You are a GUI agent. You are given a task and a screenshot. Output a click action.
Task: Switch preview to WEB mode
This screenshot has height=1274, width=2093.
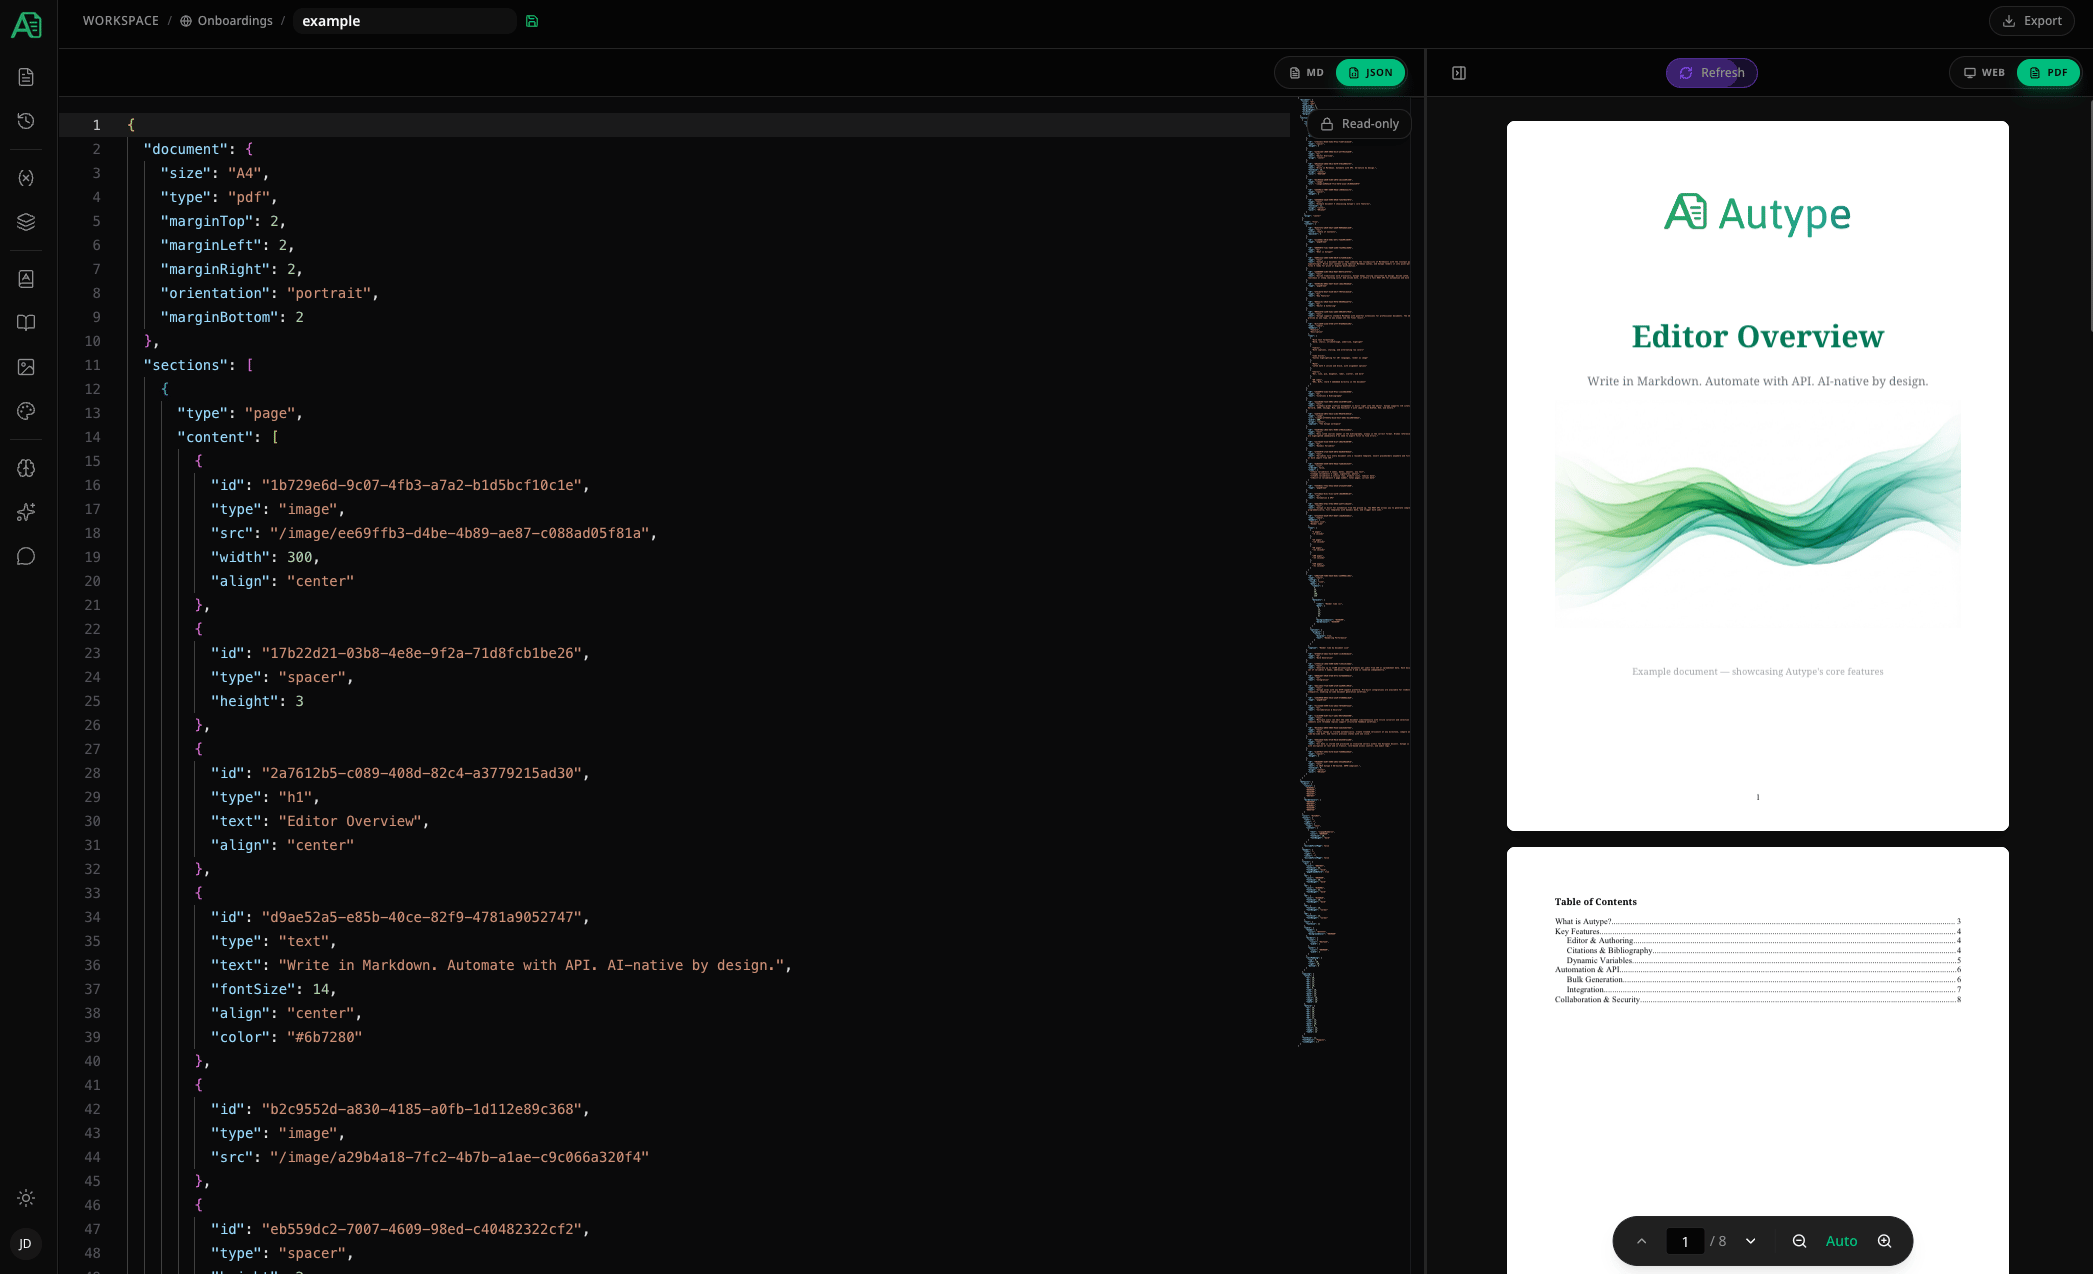[x=1984, y=73]
